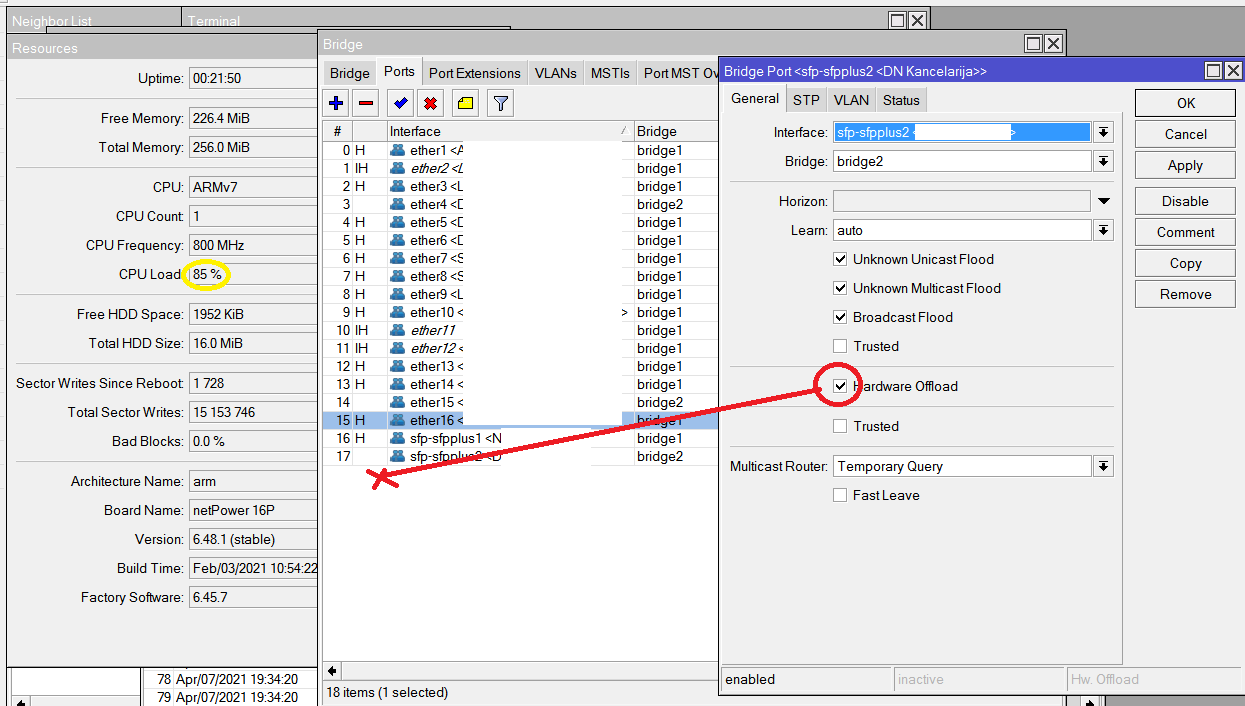Click the interface icon of ether3 row
The height and width of the screenshot is (706, 1245).
coord(398,186)
